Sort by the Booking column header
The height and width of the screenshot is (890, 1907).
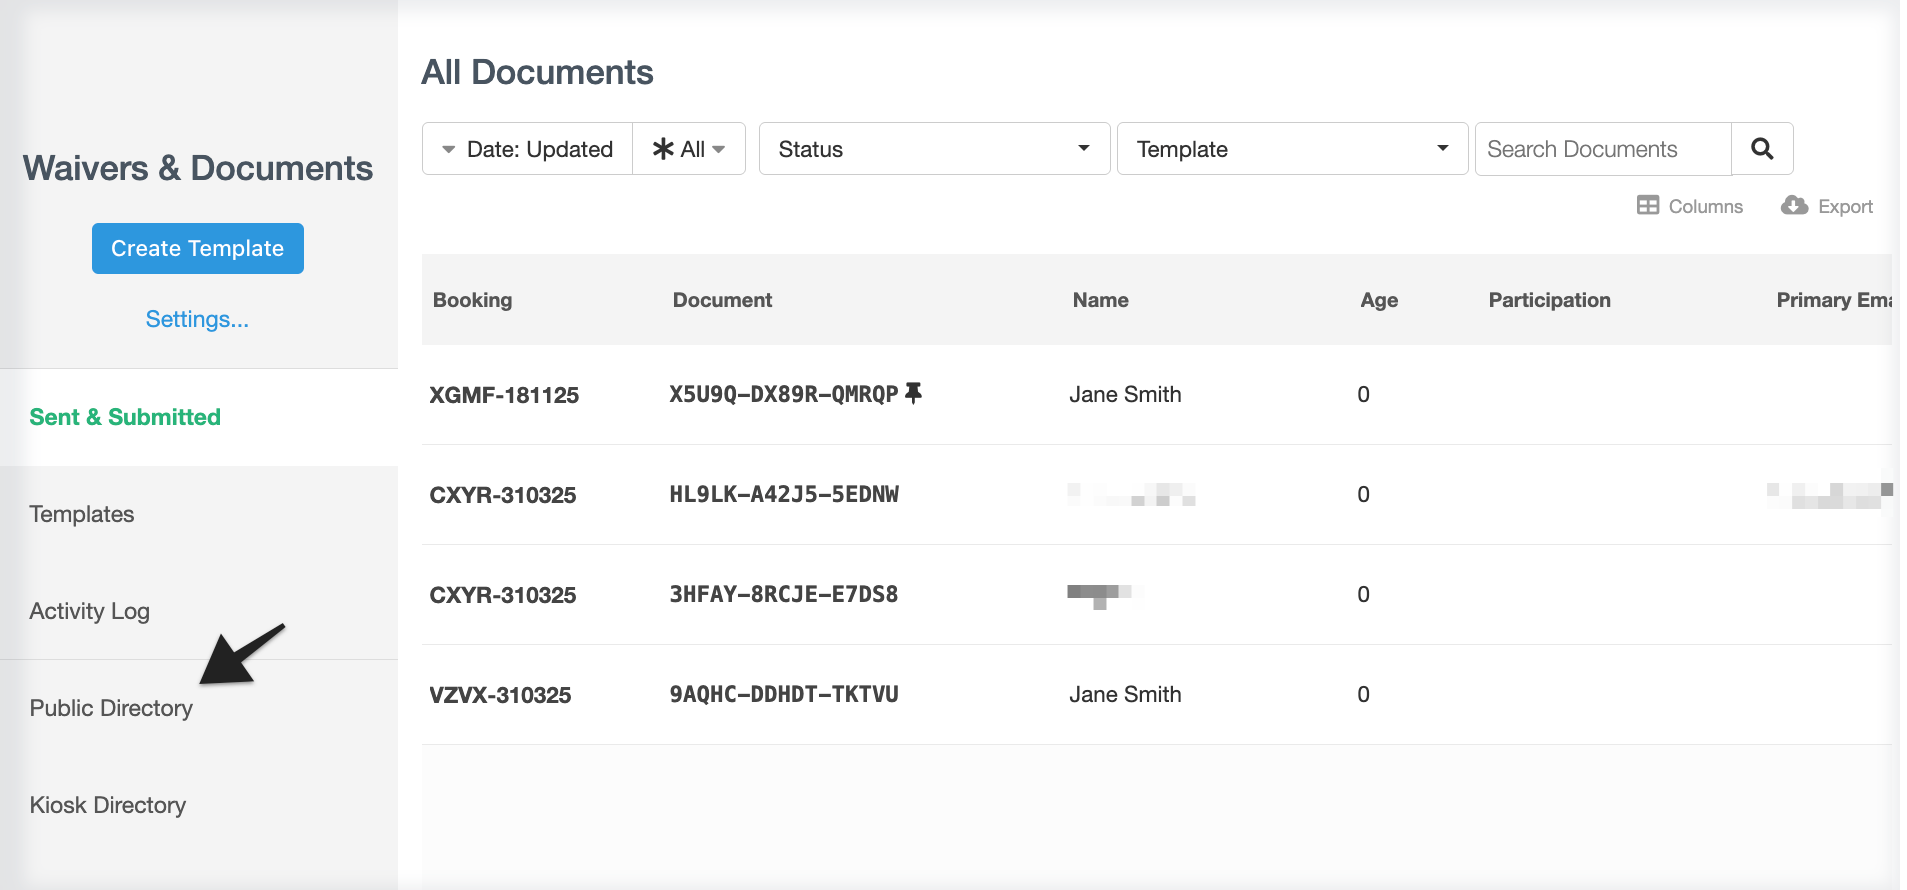[472, 300]
